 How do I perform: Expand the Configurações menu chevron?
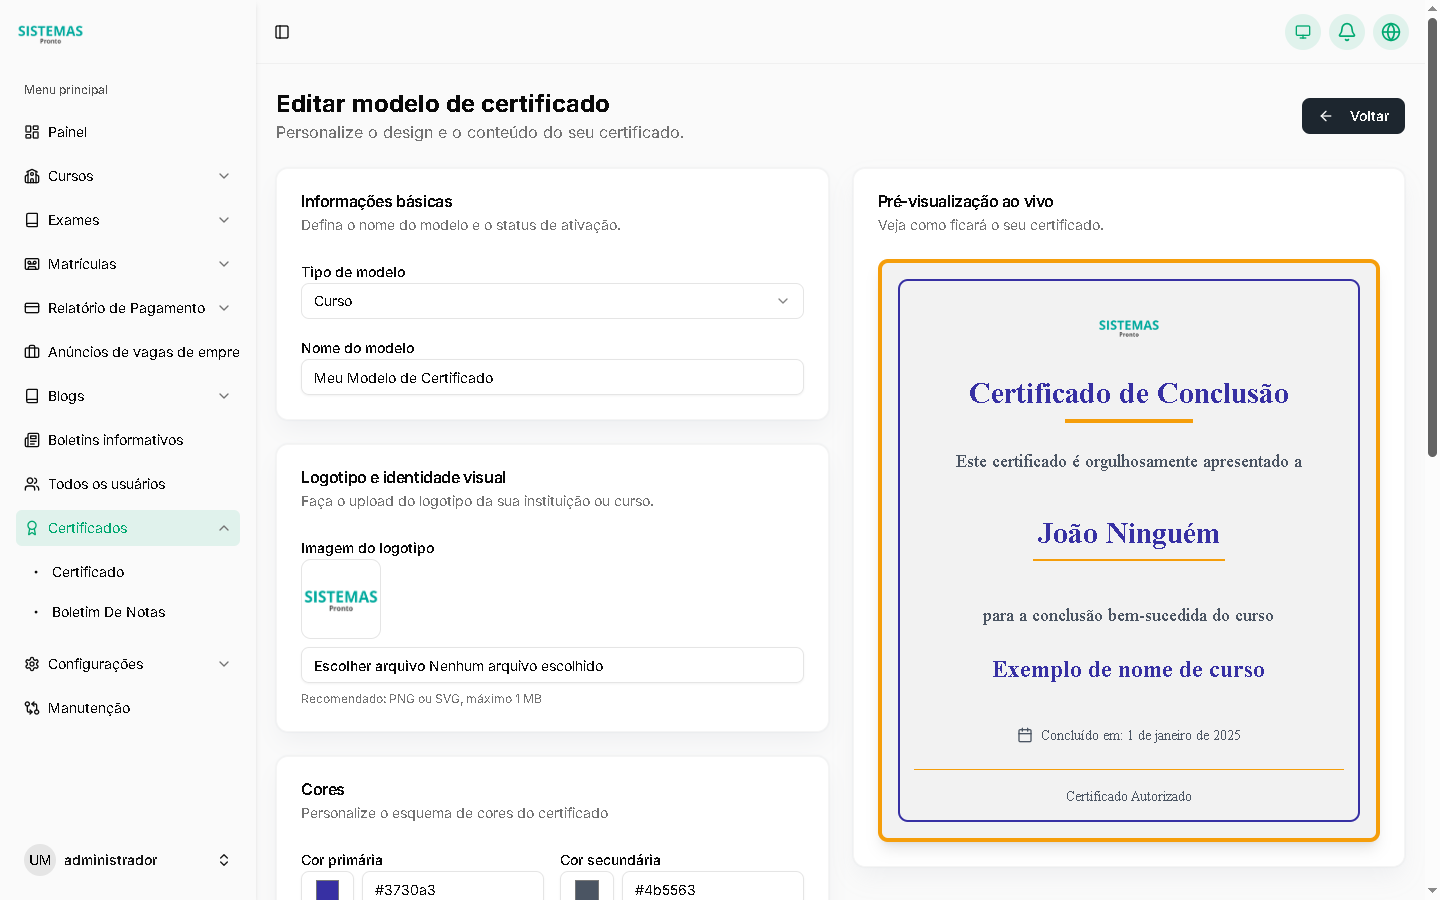tap(224, 664)
